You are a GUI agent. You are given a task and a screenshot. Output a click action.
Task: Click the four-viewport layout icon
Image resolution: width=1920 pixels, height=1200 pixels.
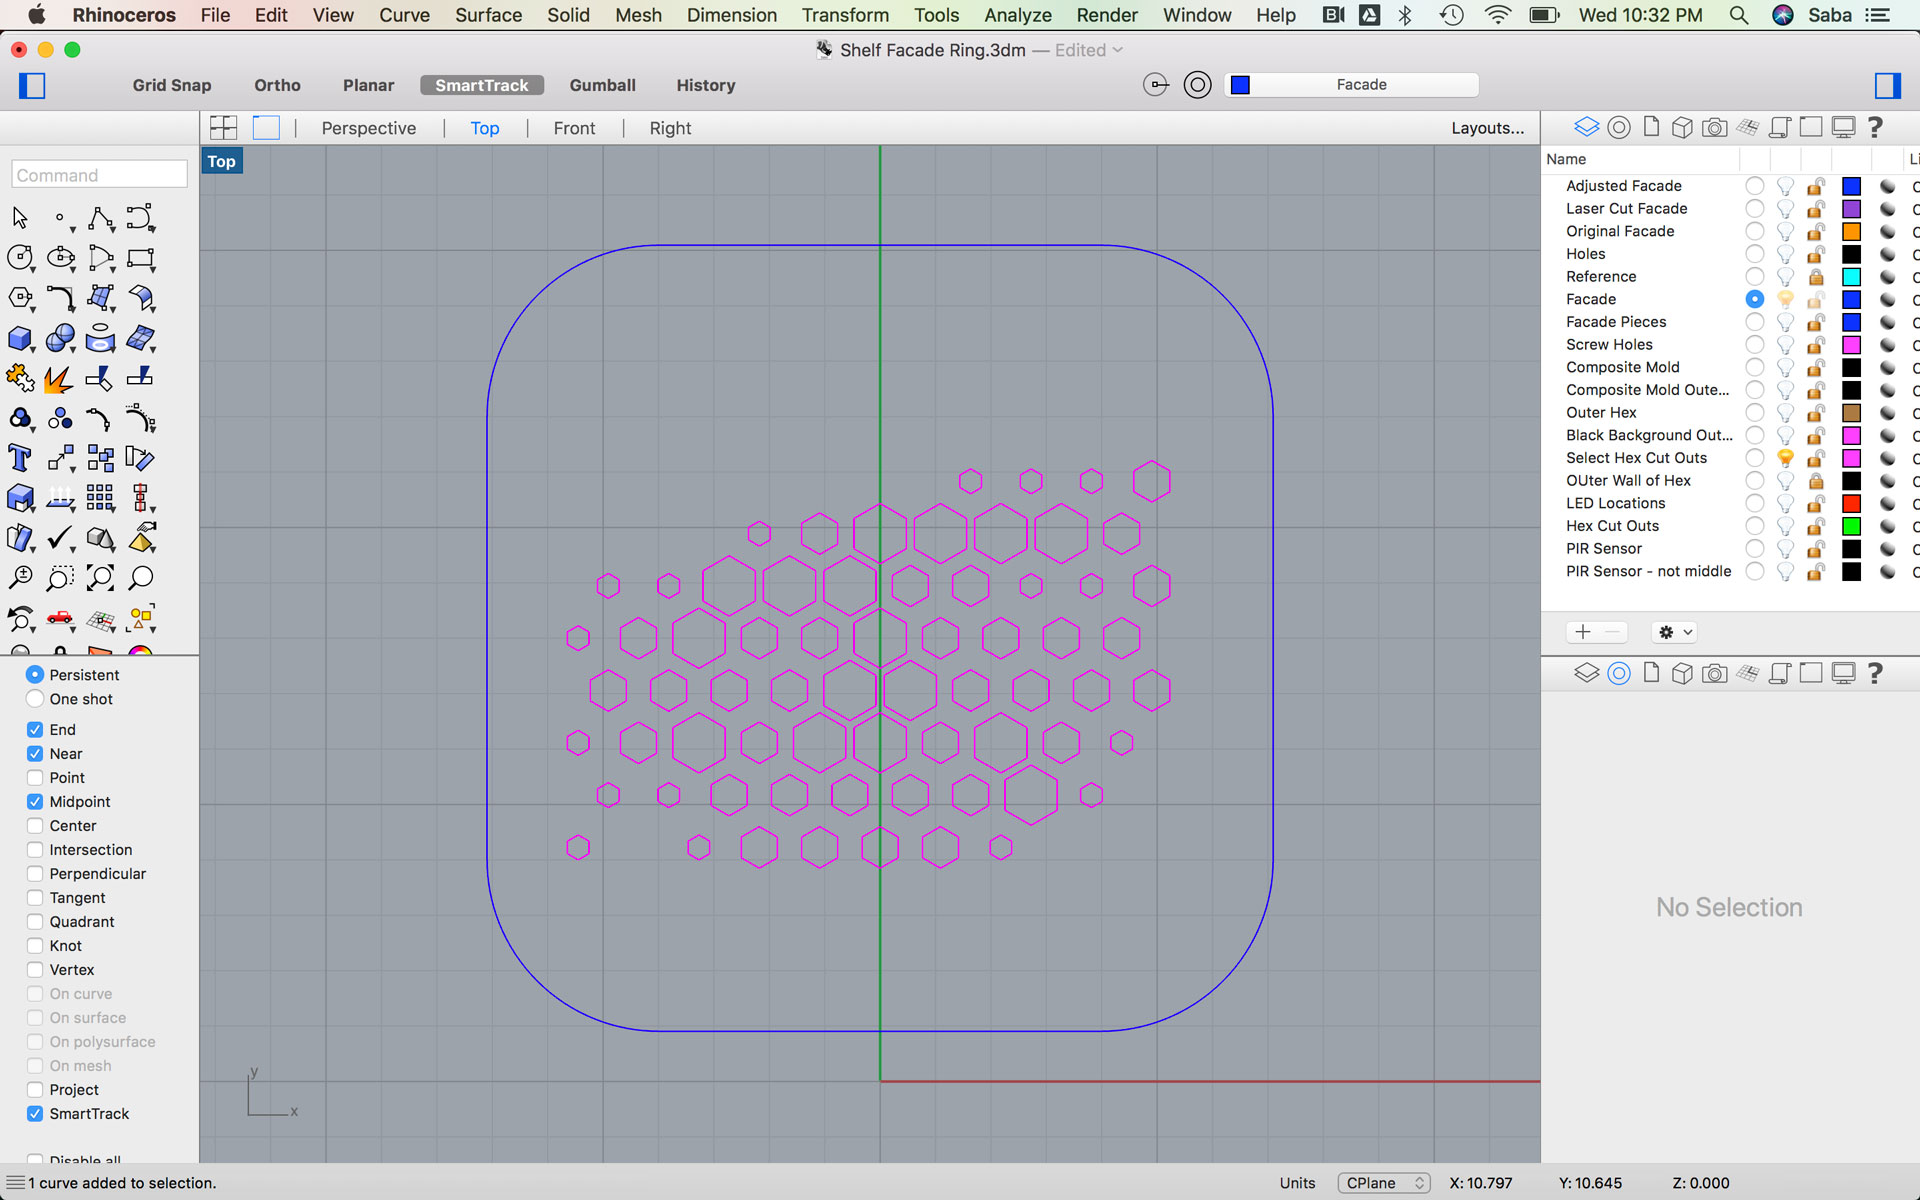click(224, 127)
